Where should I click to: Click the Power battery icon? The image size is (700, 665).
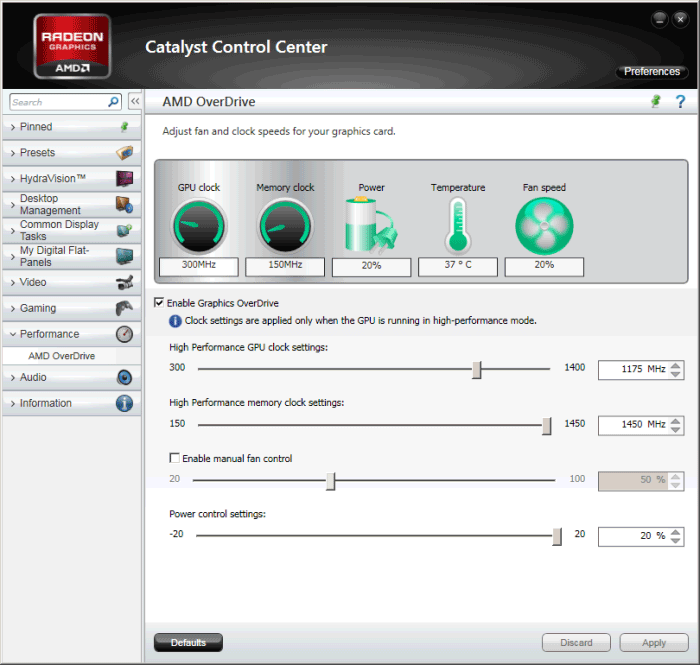coord(371,224)
